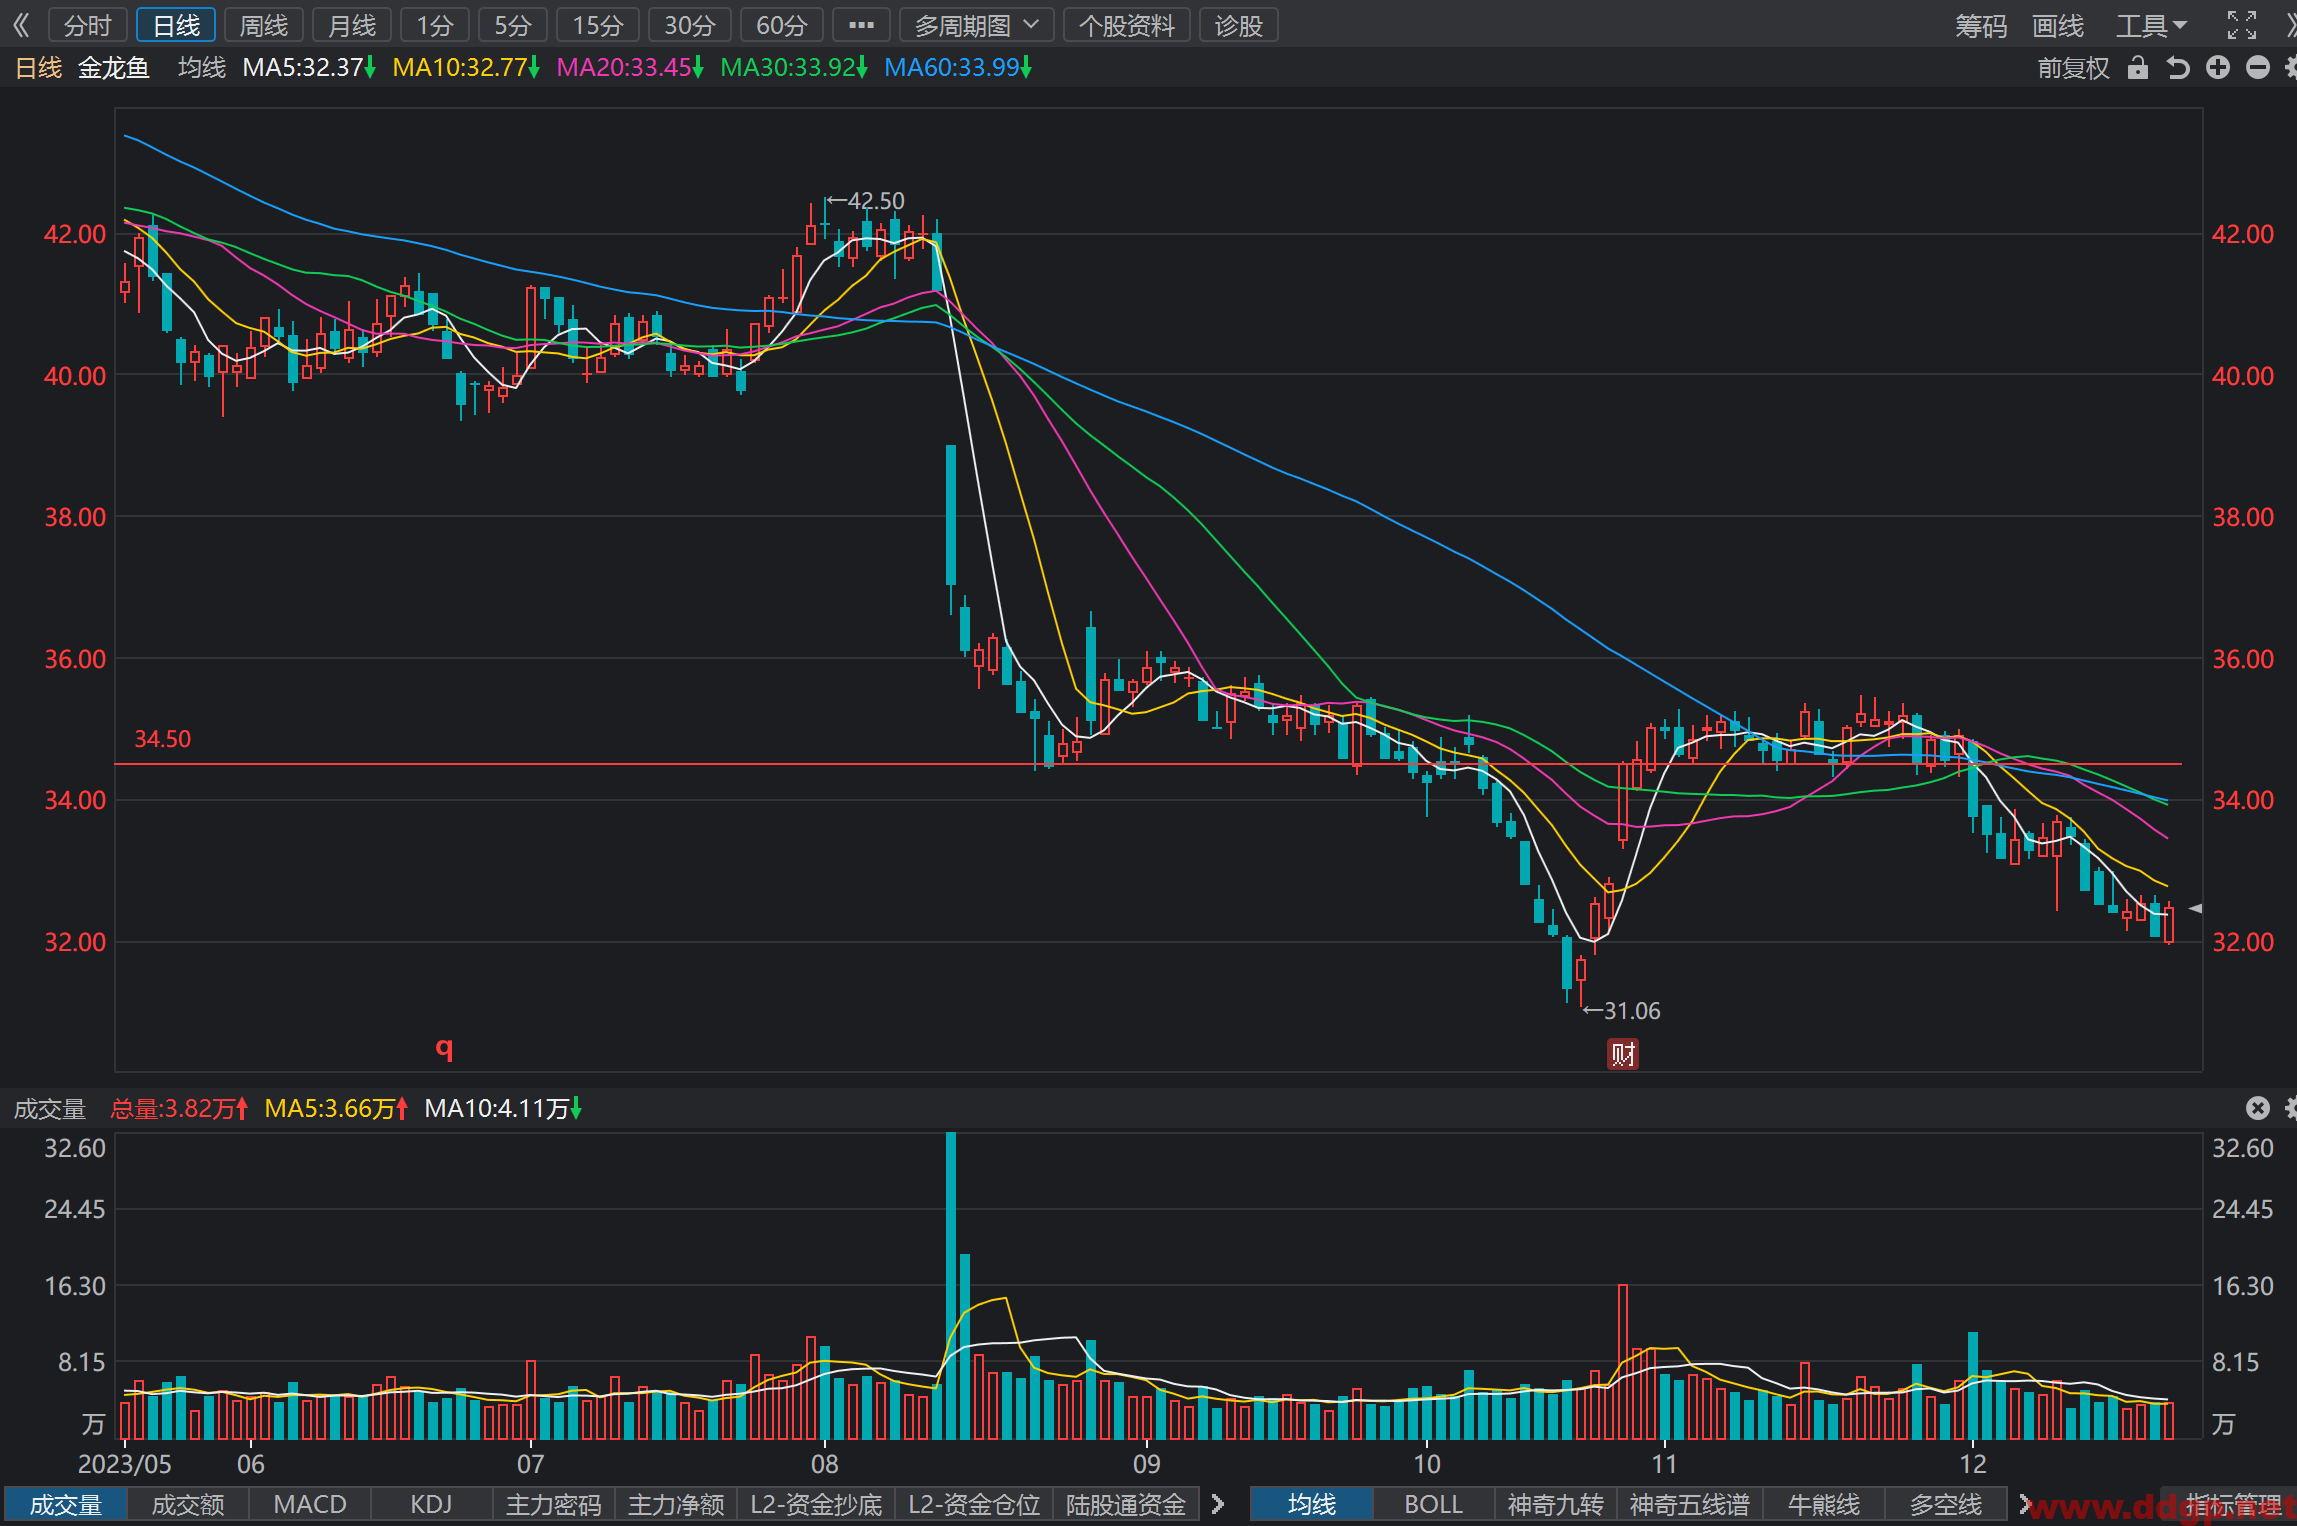Select the L2-资金抄底 indicator tab
This screenshot has width=2297, height=1526.
tap(816, 1504)
